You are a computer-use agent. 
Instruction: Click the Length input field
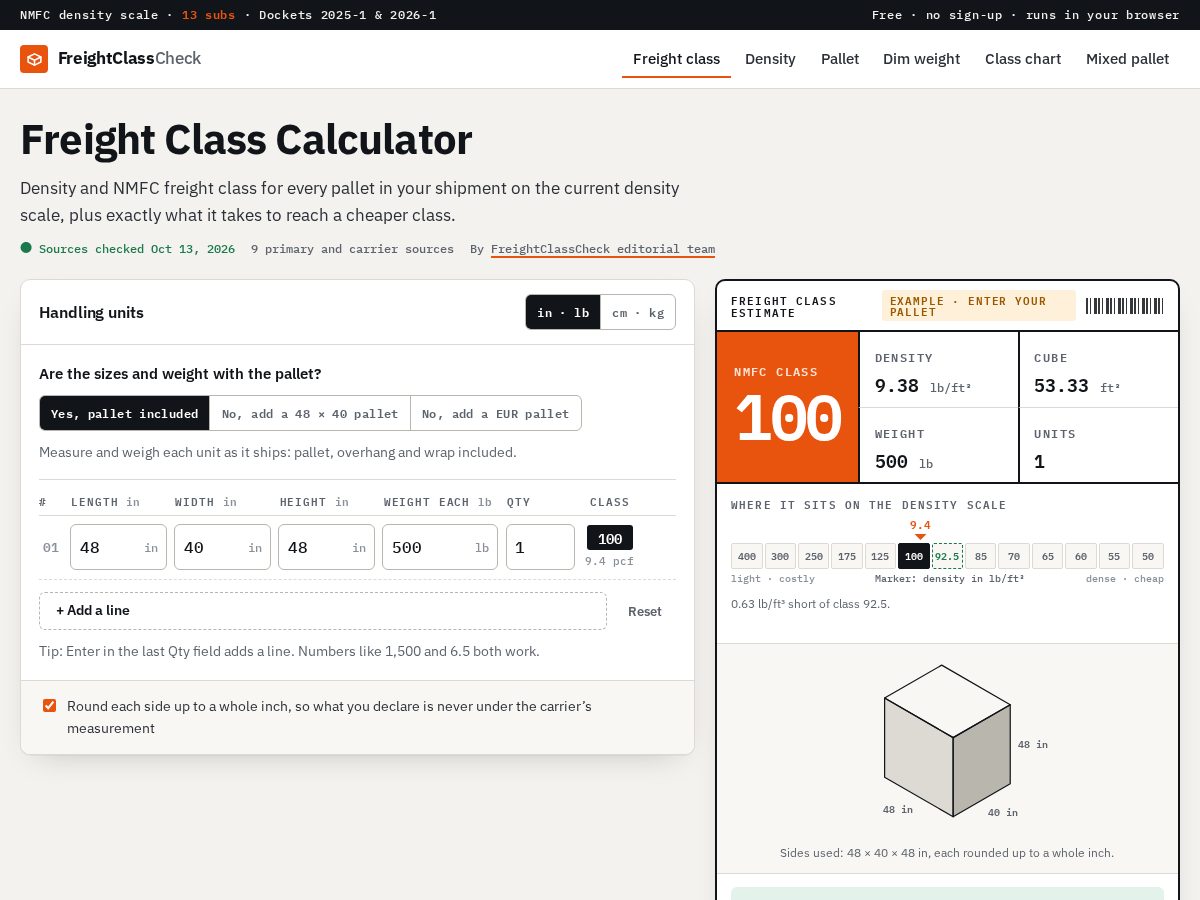[x=118, y=547]
